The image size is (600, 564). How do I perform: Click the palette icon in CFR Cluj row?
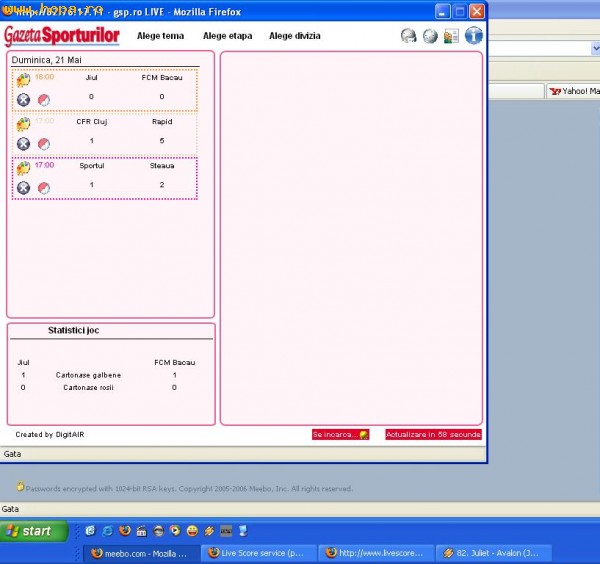tap(23, 124)
